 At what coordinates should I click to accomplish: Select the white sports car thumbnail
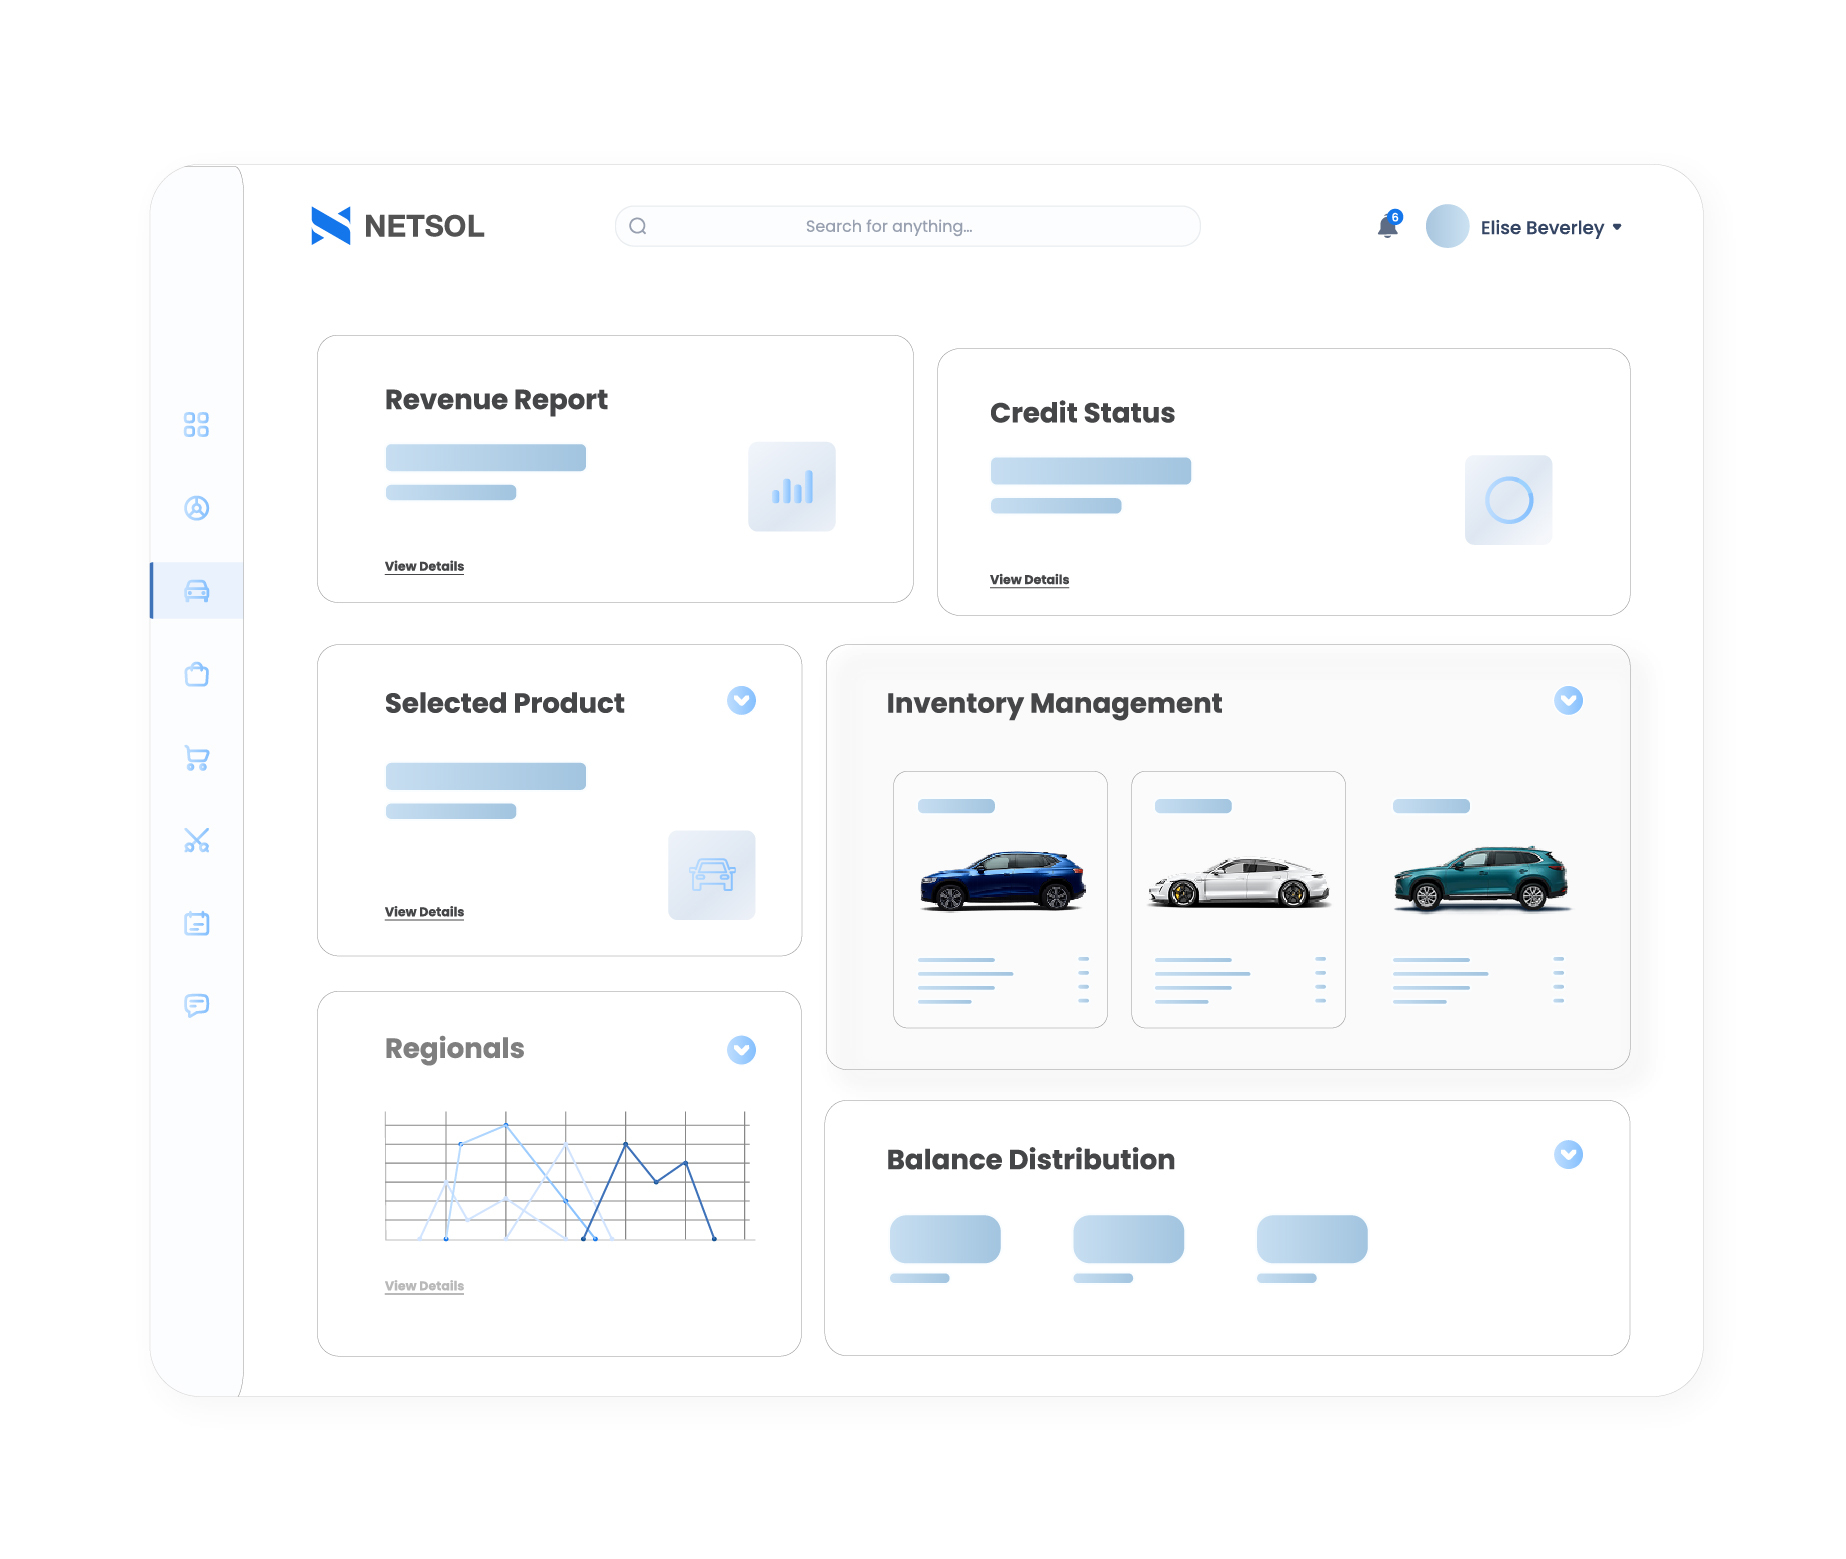point(1238,882)
